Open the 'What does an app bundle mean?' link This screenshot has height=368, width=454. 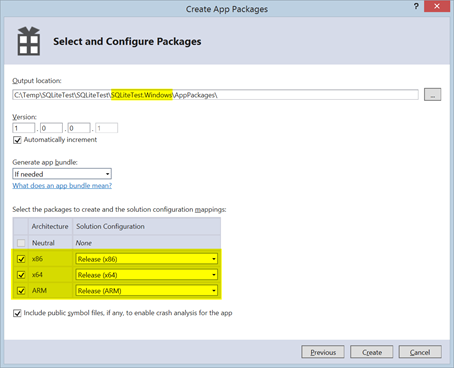click(62, 186)
